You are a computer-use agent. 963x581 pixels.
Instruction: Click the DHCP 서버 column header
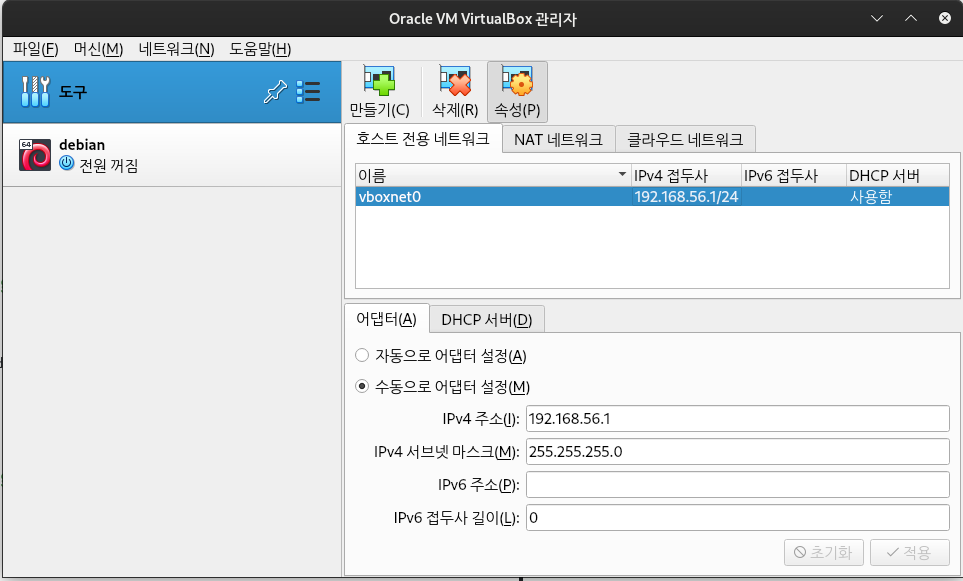click(898, 176)
